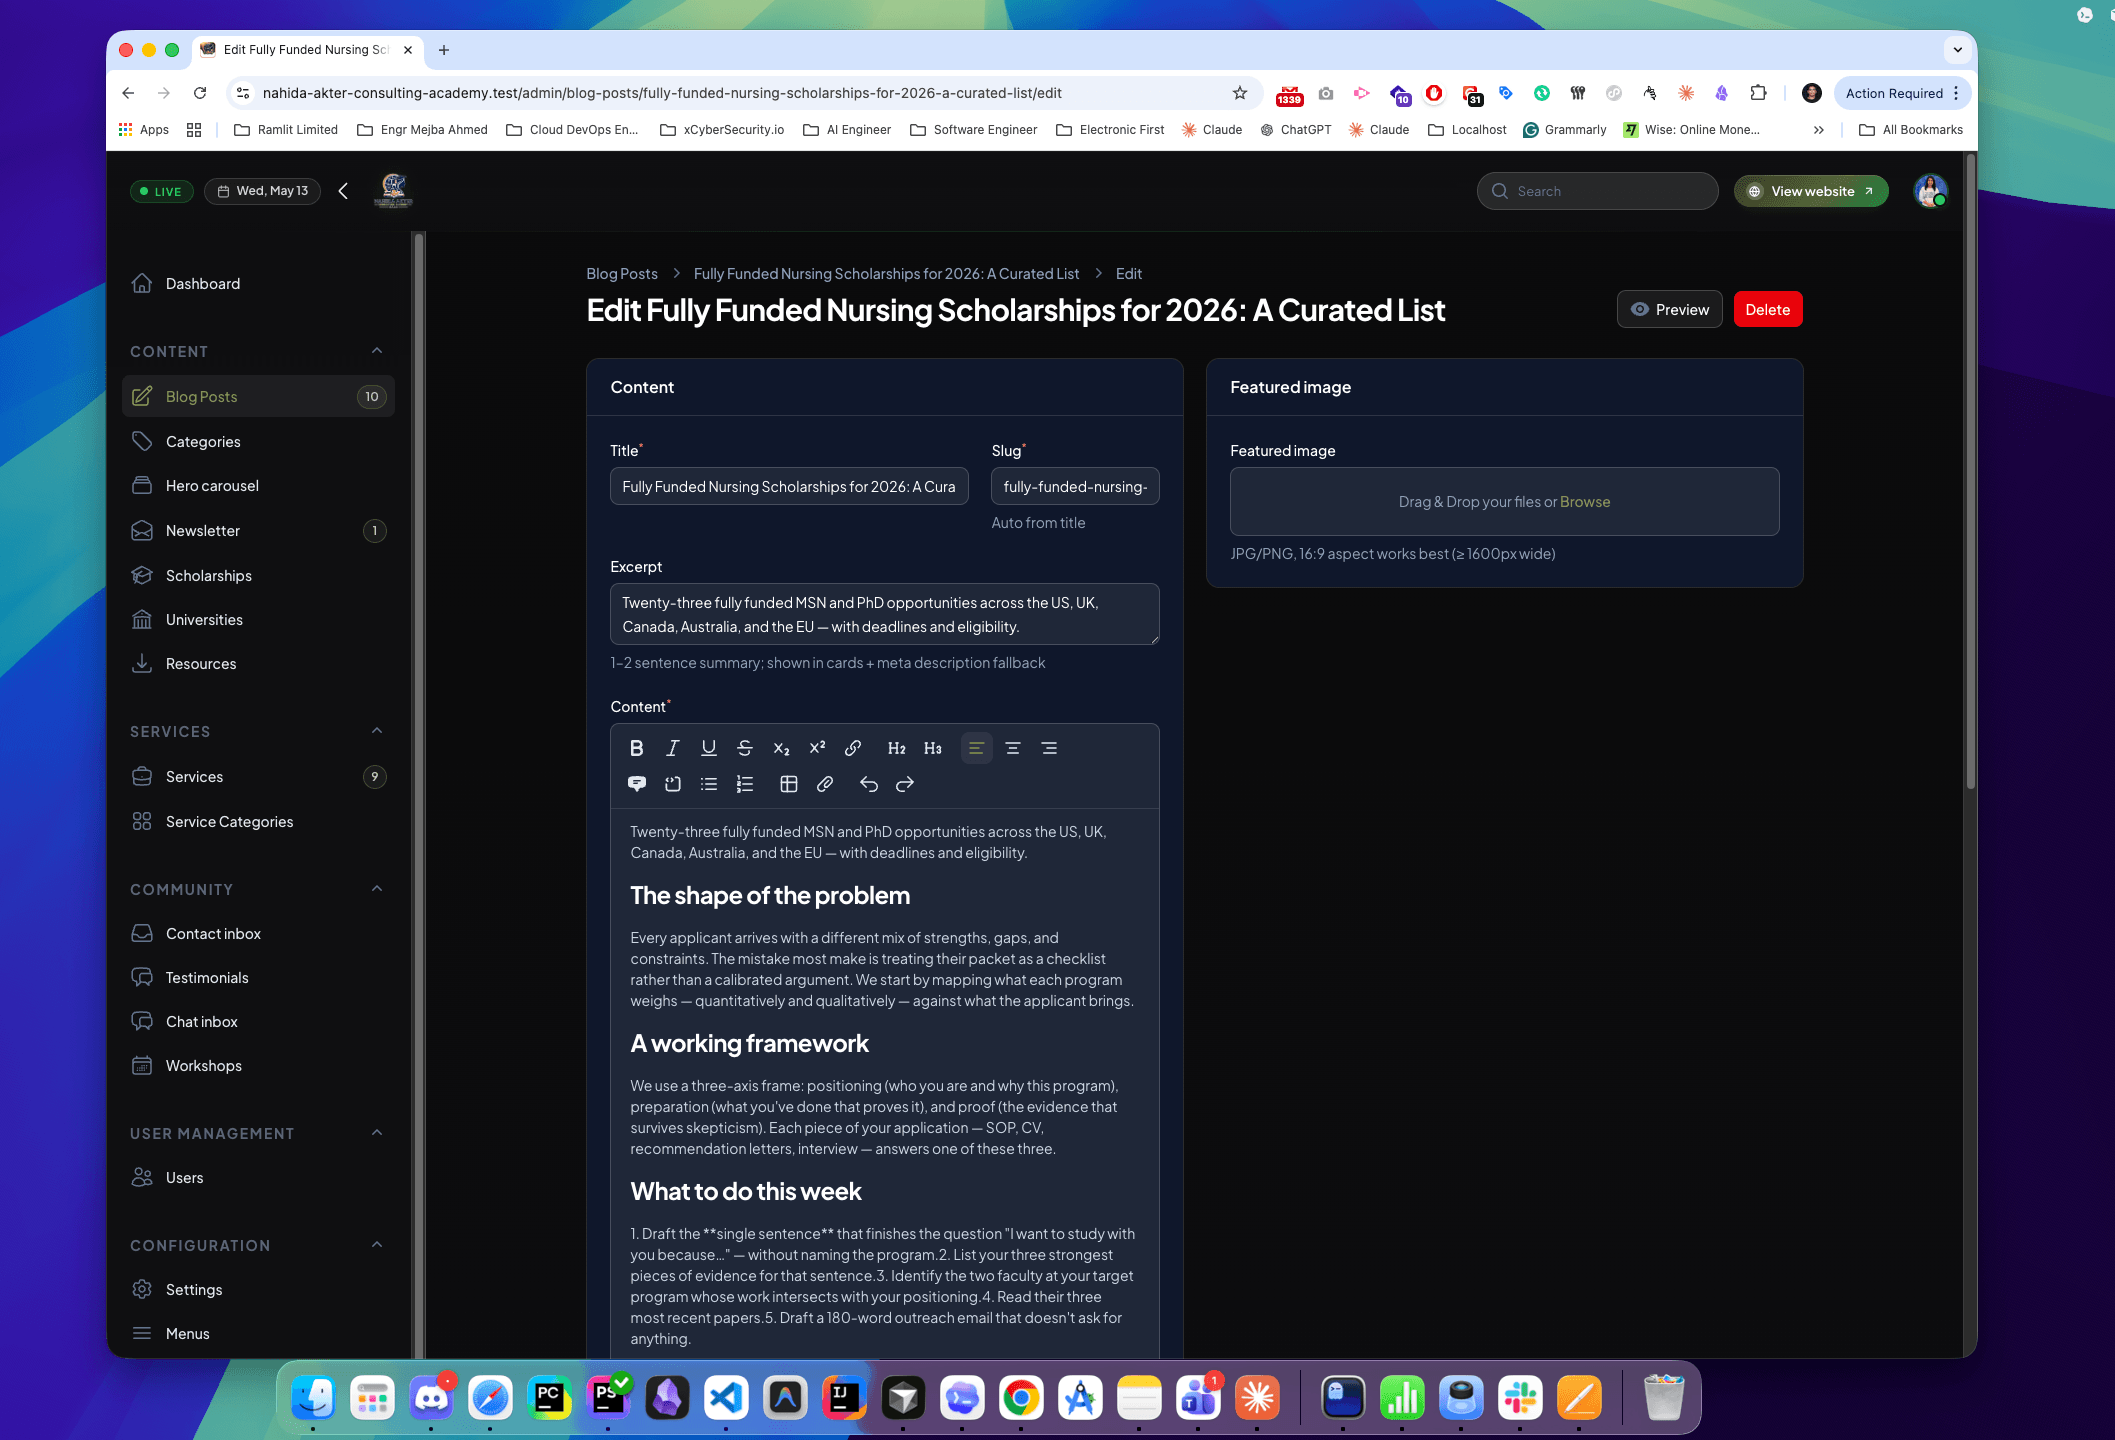Image resolution: width=2115 pixels, height=1440 pixels.
Task: Set Heading 3 in the editor toolbar
Action: 933,748
